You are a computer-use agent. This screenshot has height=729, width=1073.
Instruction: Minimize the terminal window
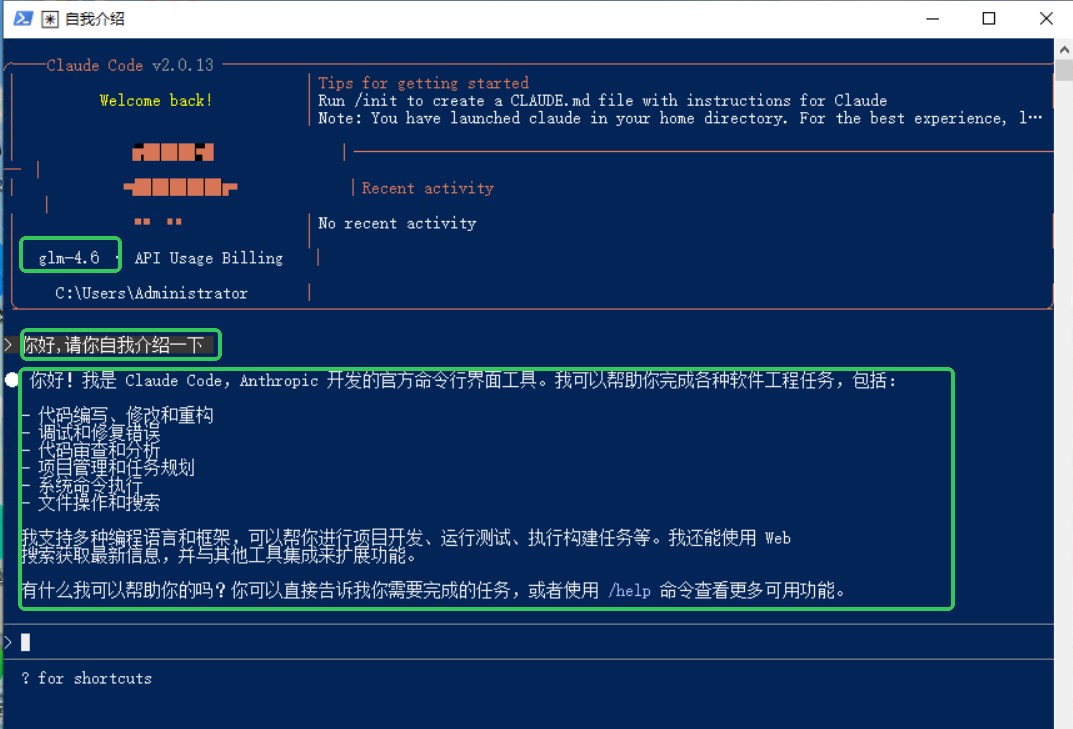pyautogui.click(x=932, y=19)
